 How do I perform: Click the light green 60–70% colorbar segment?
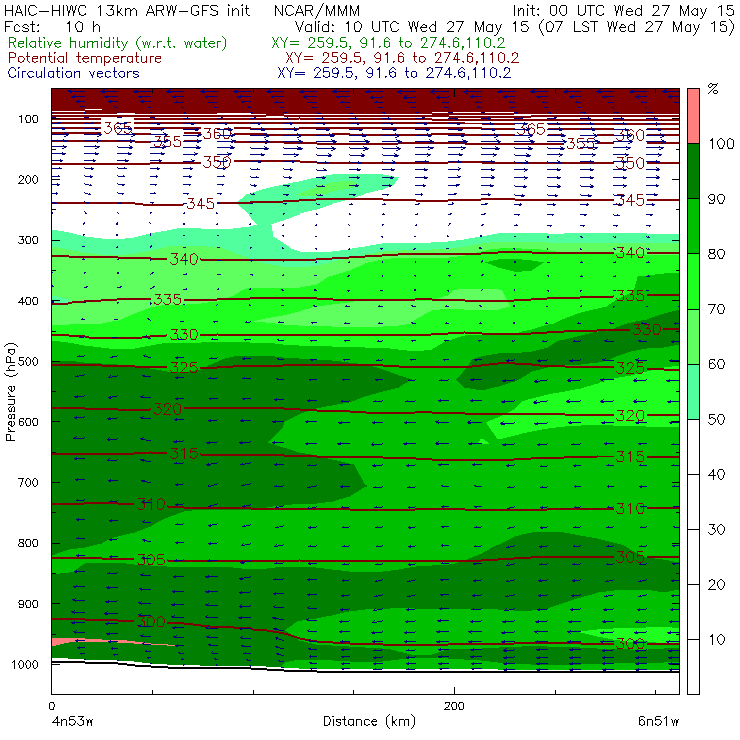coord(693,336)
